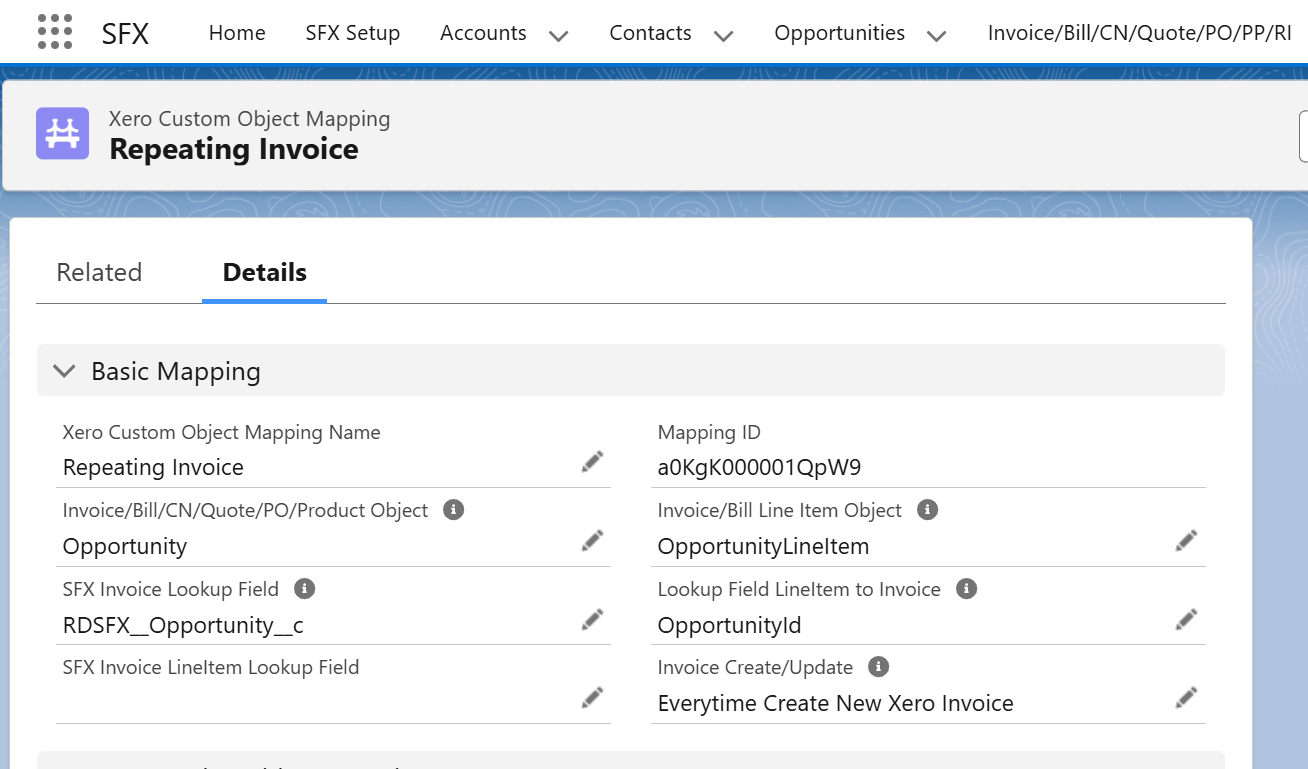Image resolution: width=1308 pixels, height=769 pixels.
Task: Switch to the Related tab
Action: pyautogui.click(x=99, y=272)
